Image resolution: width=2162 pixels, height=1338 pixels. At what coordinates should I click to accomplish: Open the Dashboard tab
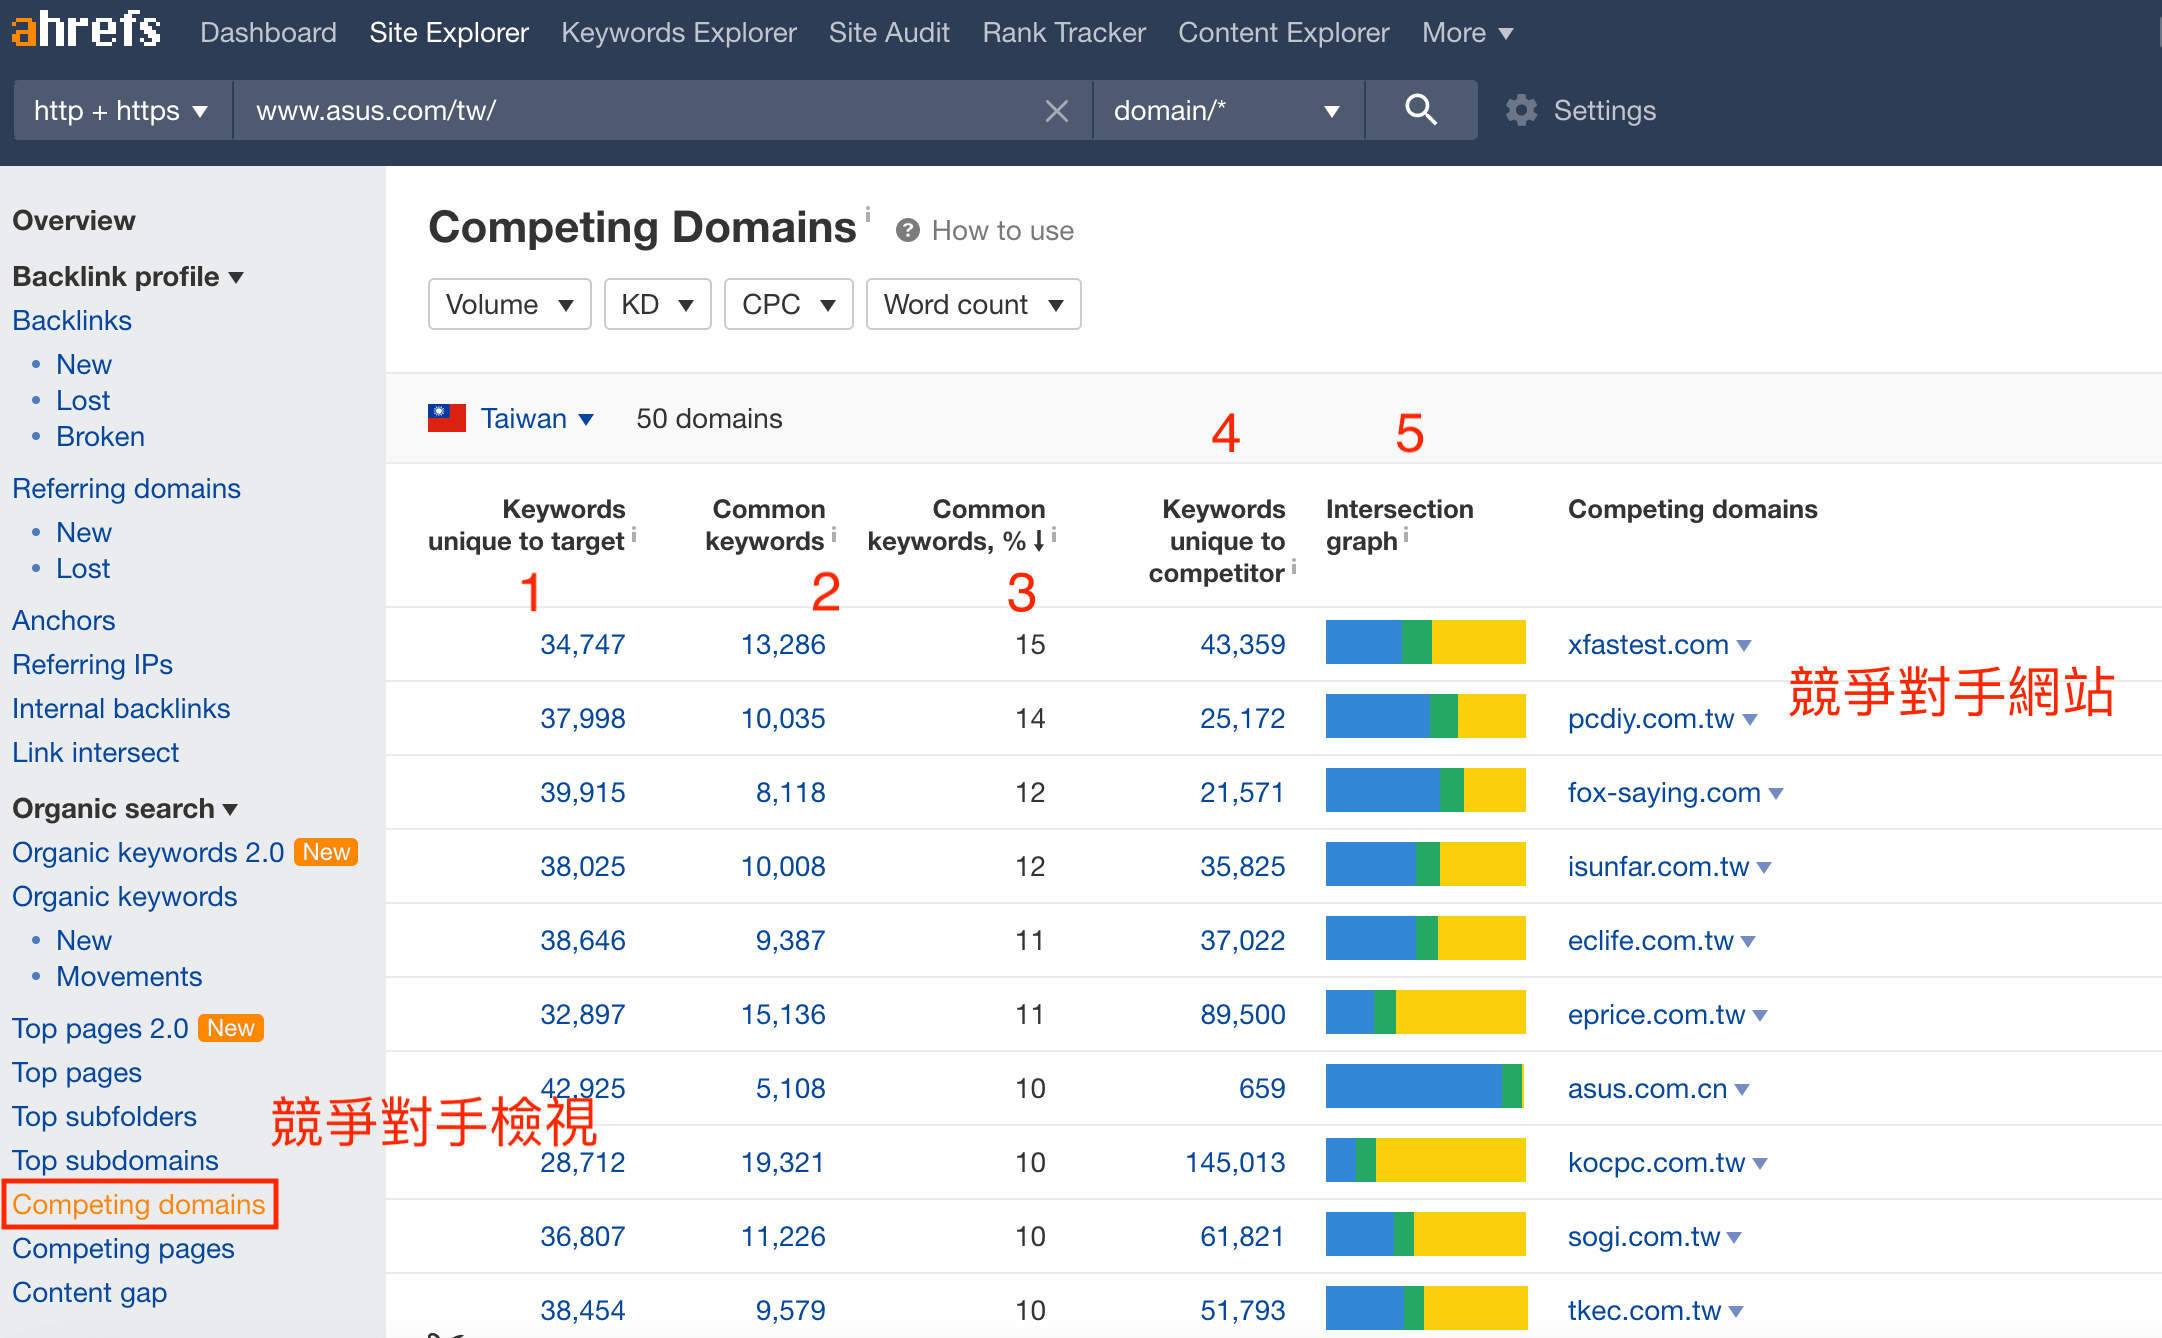268,32
